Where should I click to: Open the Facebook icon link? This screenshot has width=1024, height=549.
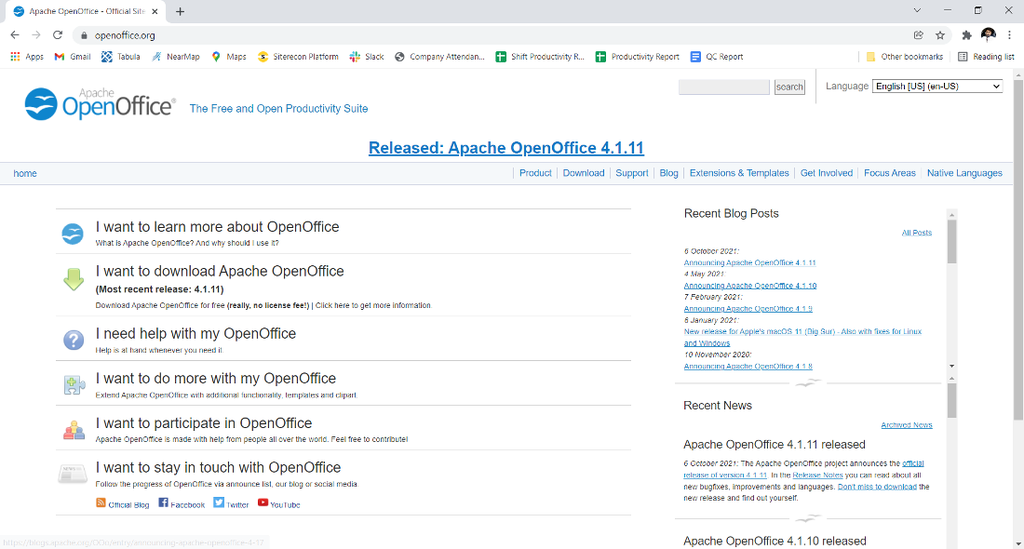[163, 503]
